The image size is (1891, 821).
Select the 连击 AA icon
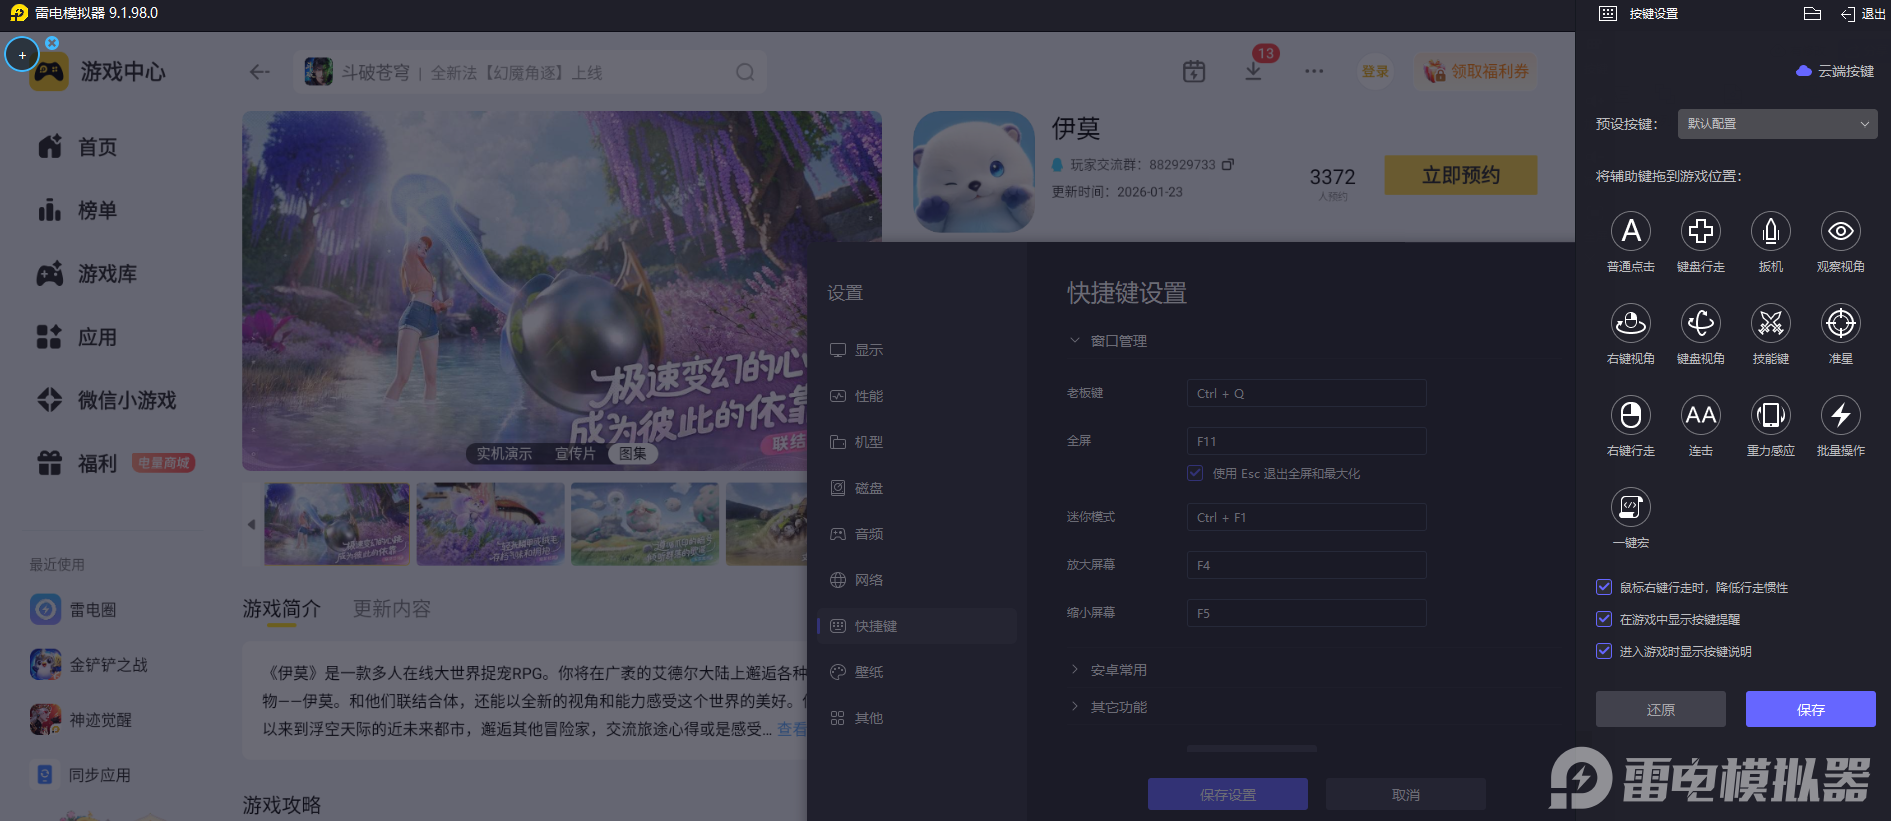(1701, 415)
